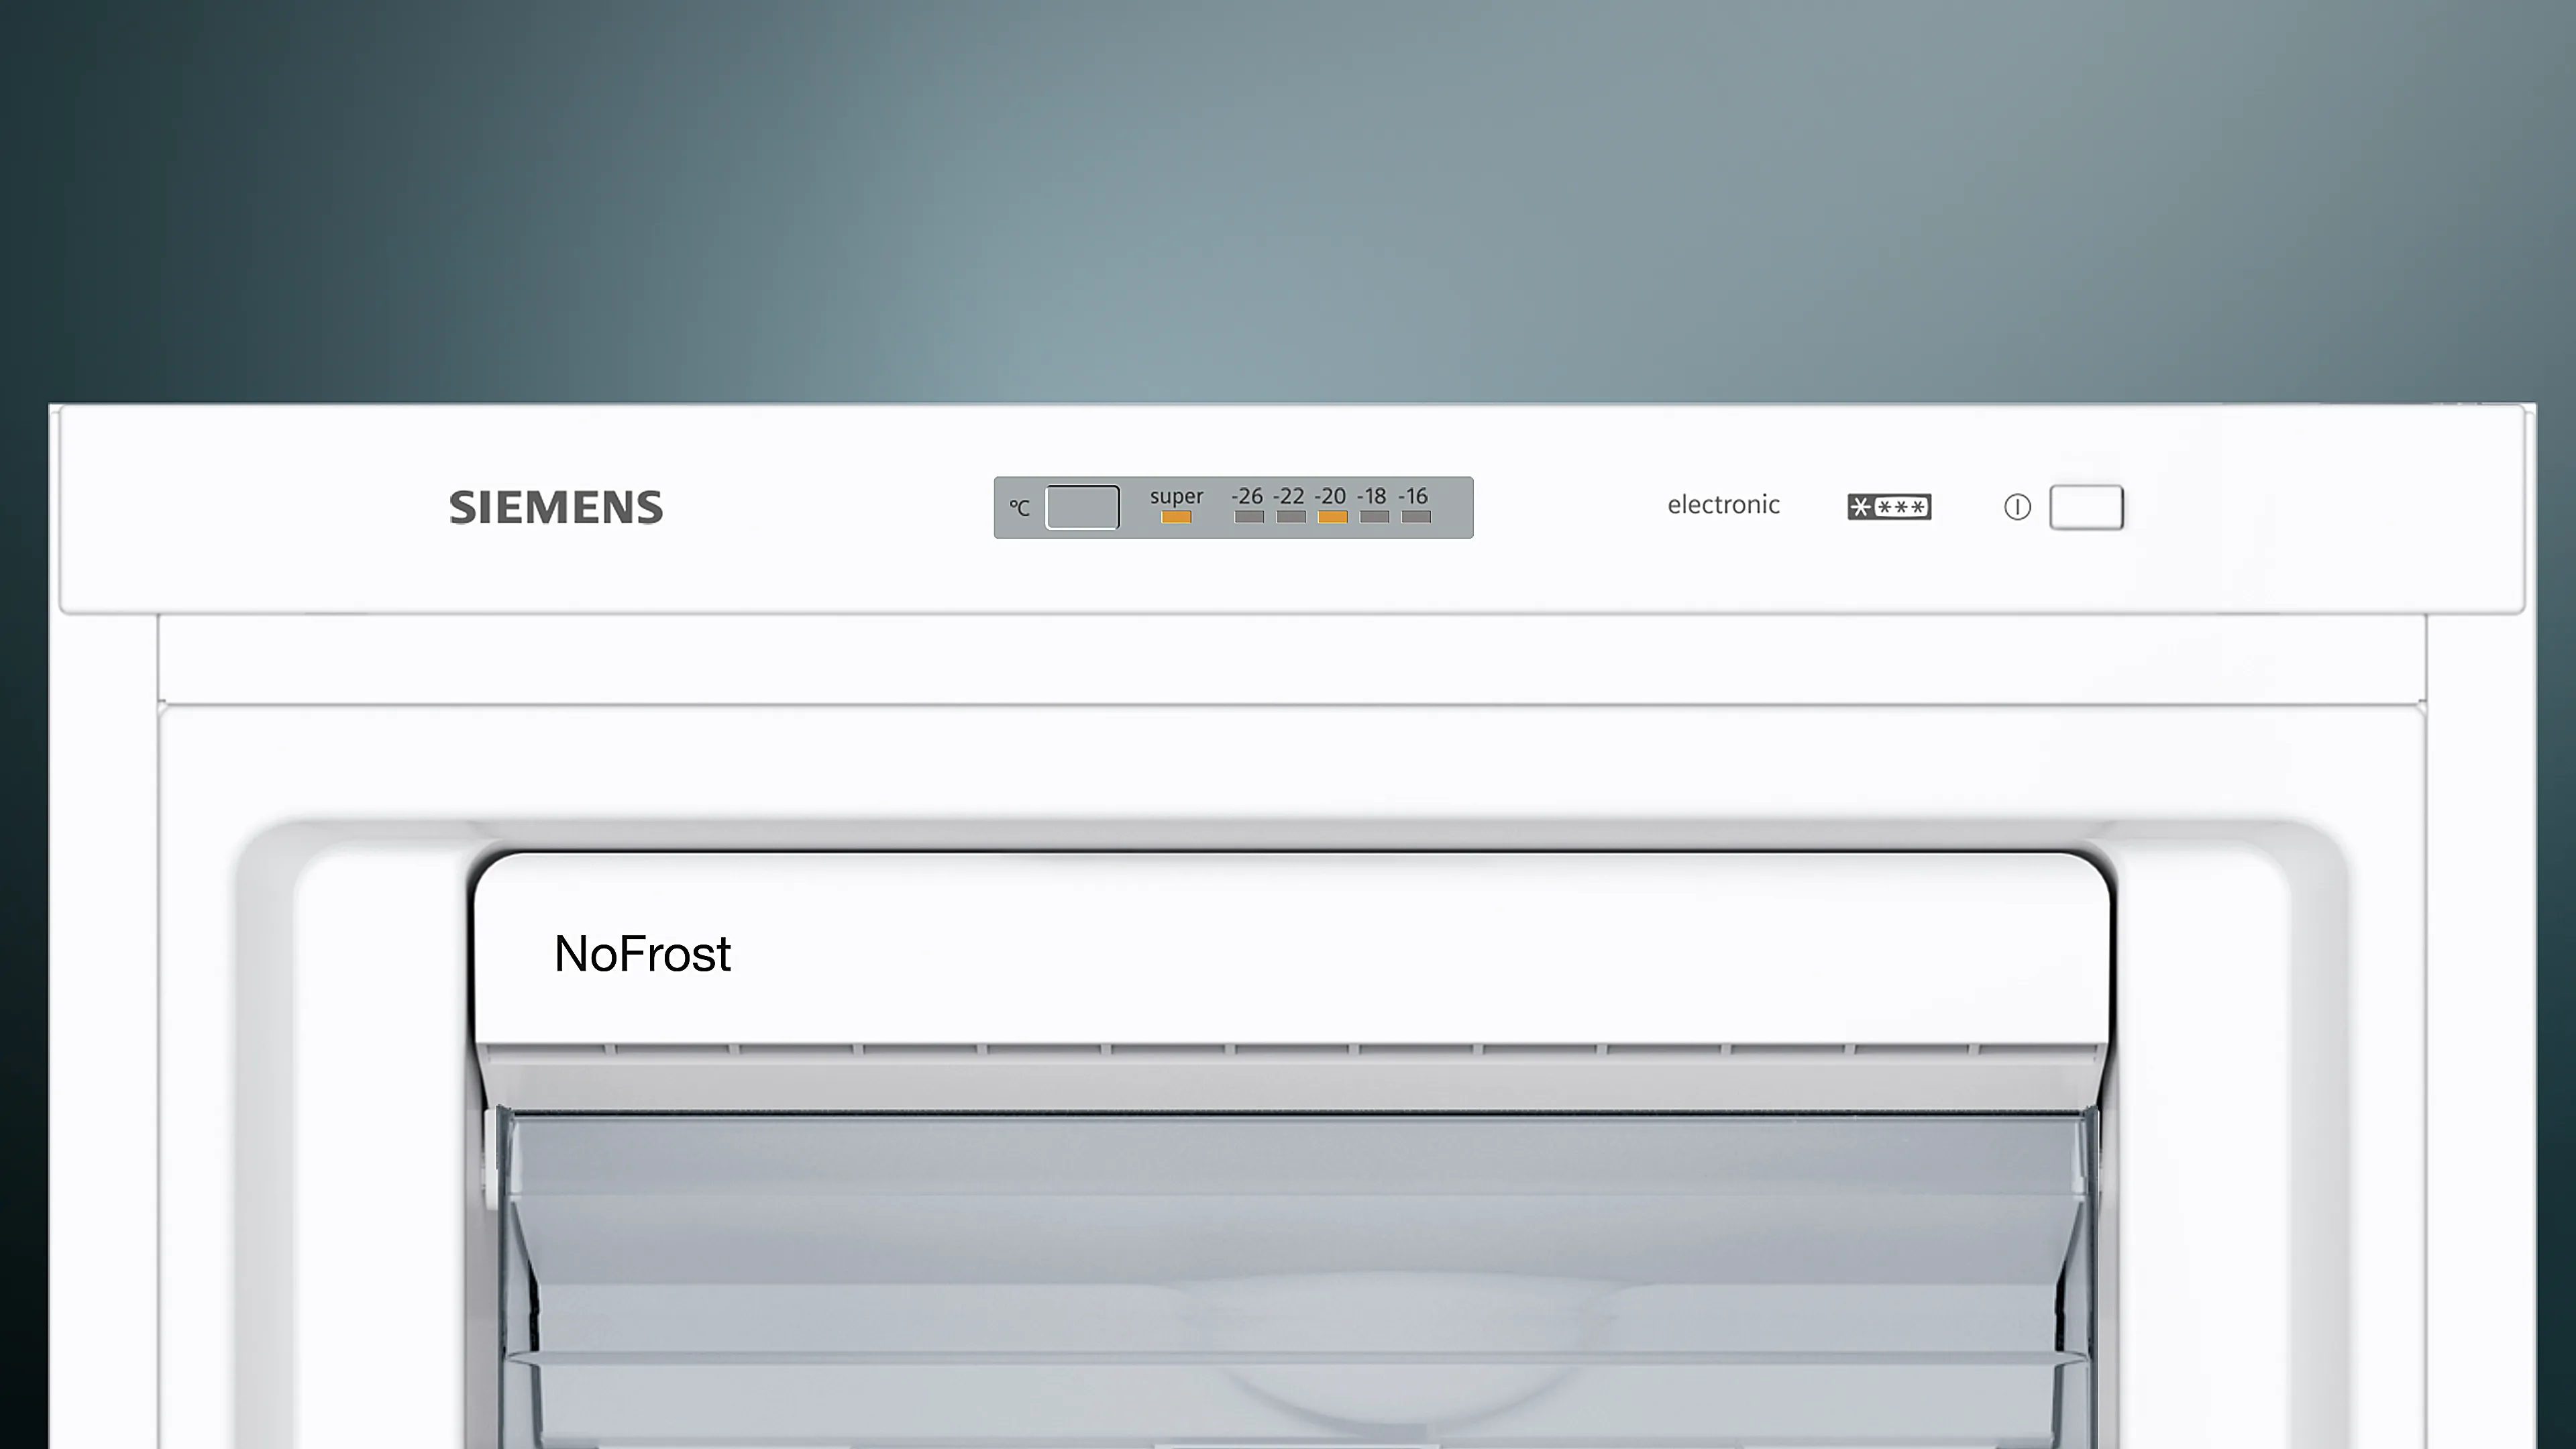
Task: Click the 'electronic' text label
Action: point(1723,505)
